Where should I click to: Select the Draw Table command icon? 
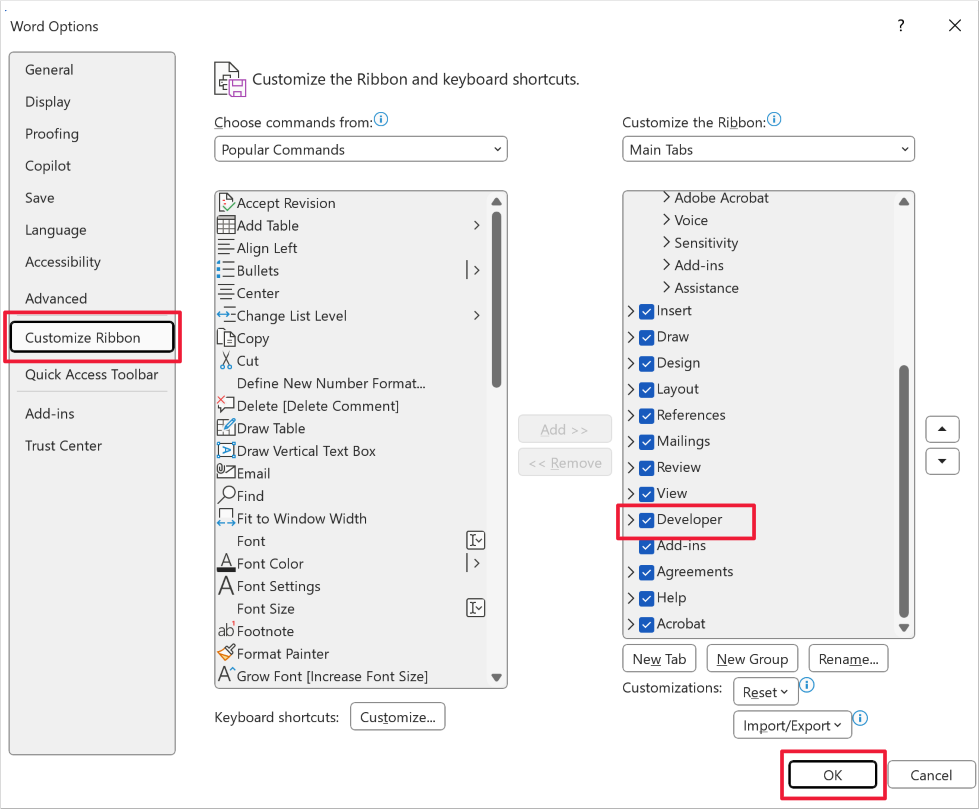[x=225, y=428]
